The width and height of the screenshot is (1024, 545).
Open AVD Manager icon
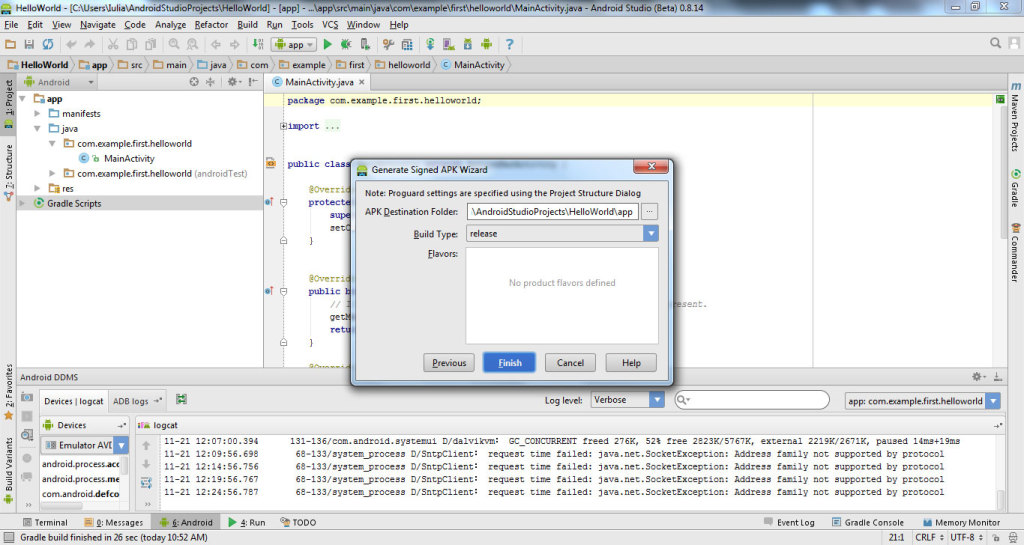[x=449, y=44]
